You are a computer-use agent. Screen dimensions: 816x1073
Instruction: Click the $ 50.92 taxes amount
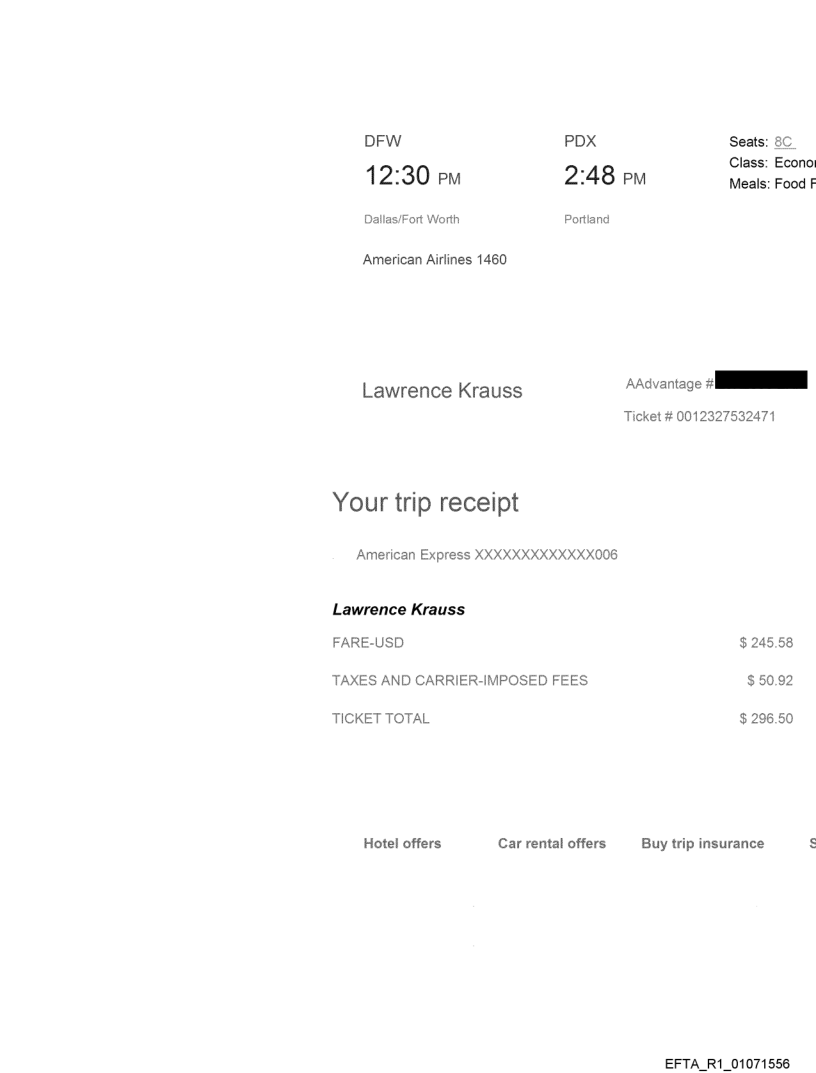click(x=770, y=681)
